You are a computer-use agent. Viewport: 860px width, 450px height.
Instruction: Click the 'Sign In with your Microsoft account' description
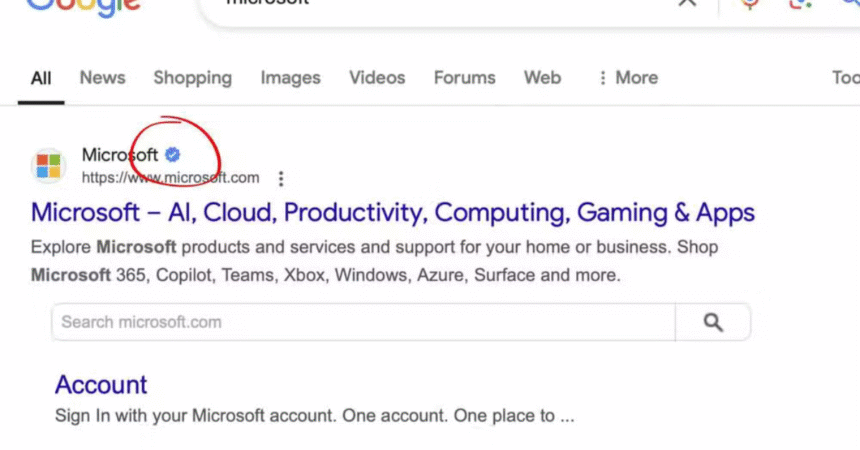[x=315, y=415]
